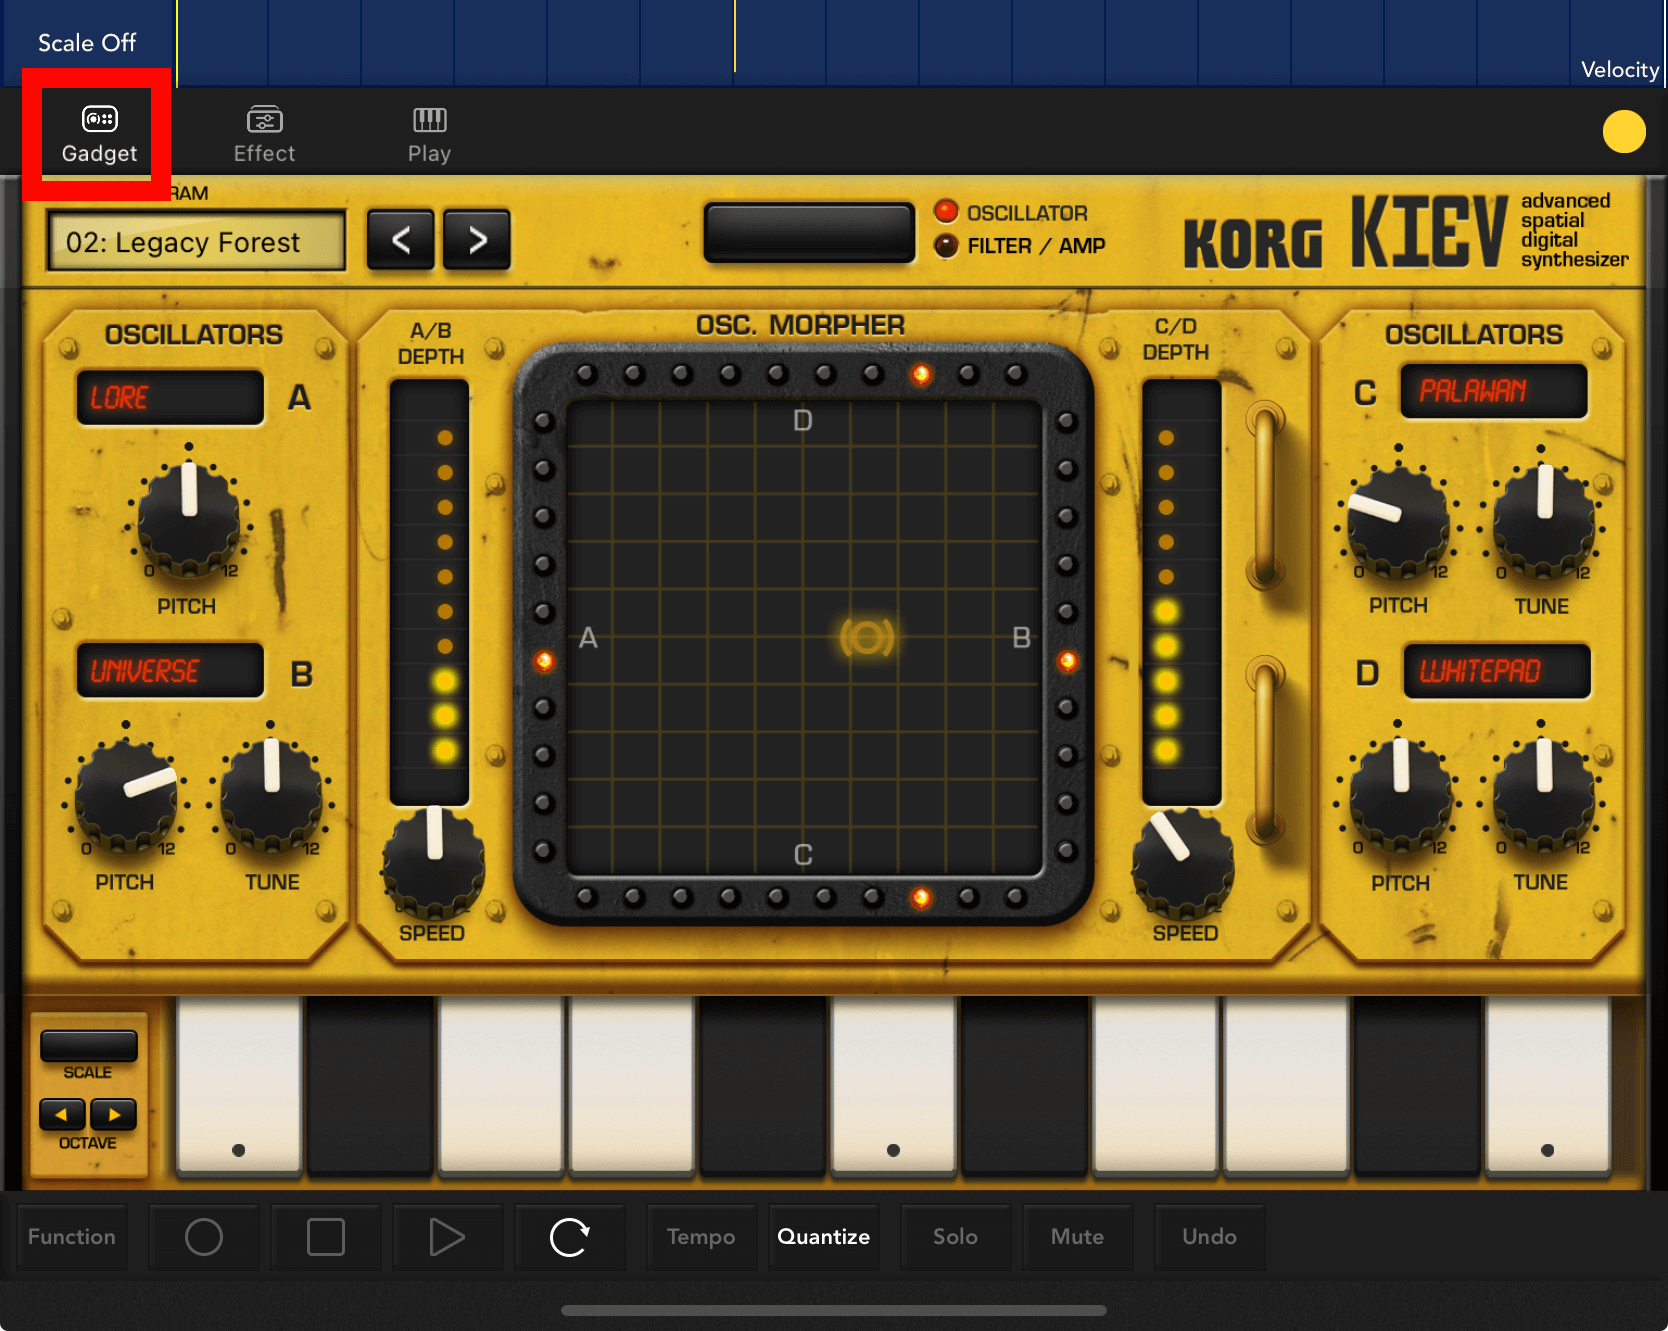The width and height of the screenshot is (1668, 1331).
Task: Click the yellow circle indicator at top right
Action: click(x=1624, y=132)
